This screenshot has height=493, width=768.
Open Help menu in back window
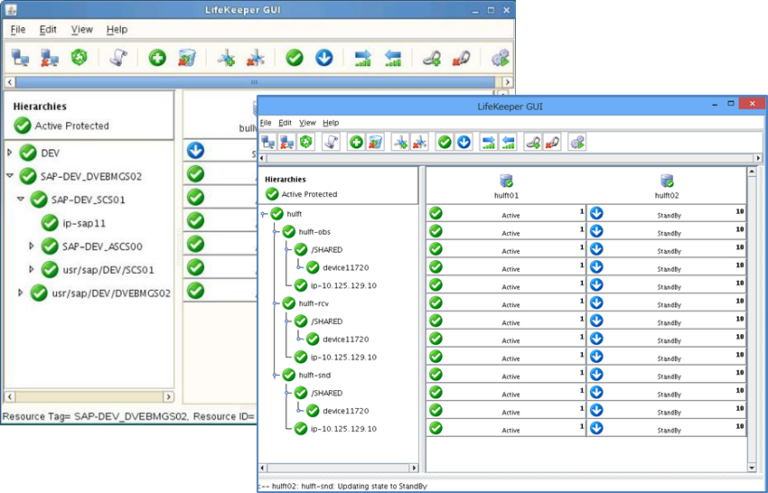point(117,29)
